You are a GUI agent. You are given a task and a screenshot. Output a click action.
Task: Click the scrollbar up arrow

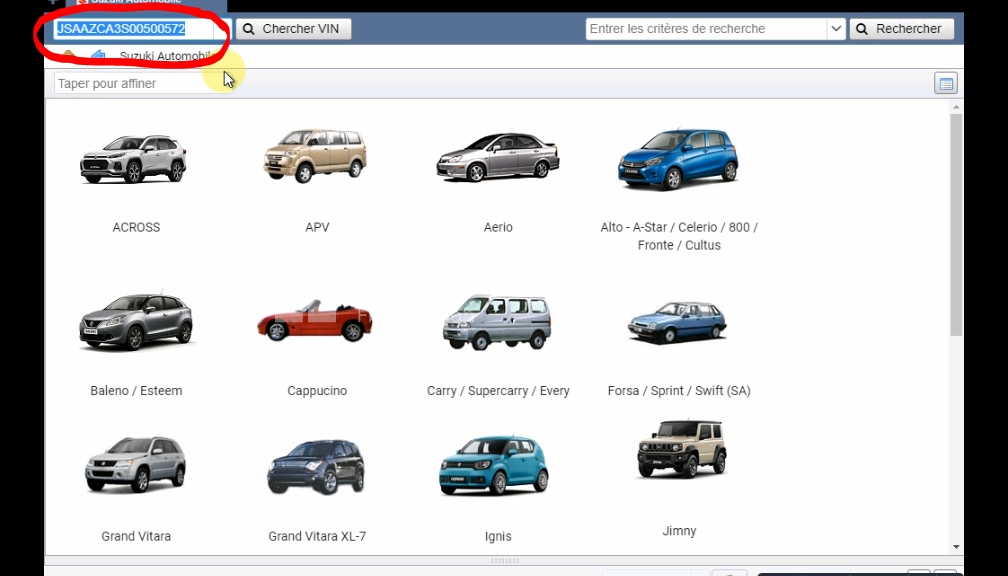(x=956, y=107)
